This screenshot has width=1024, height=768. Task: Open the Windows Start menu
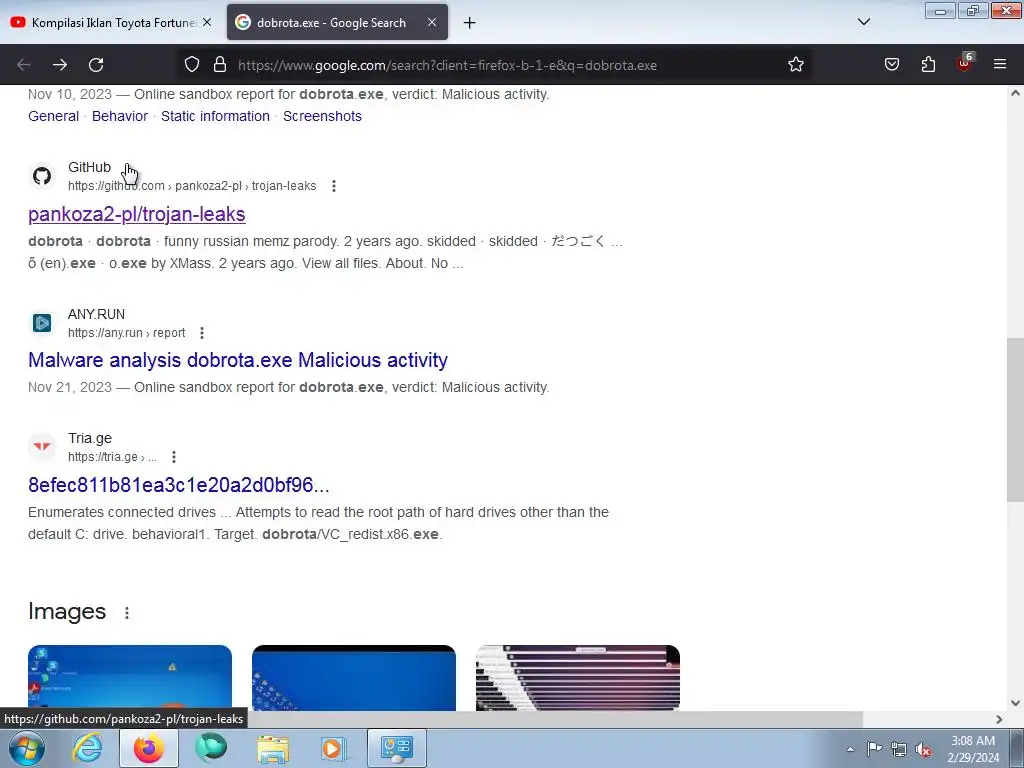tap(26, 748)
